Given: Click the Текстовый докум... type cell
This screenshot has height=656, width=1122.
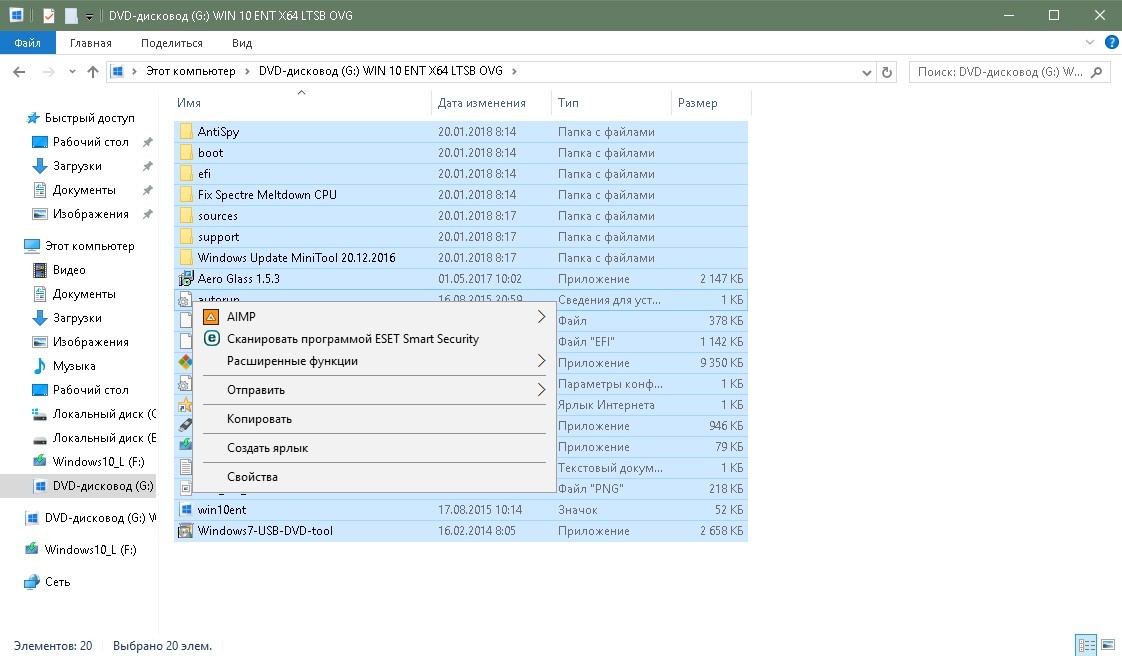Looking at the screenshot, I should tap(610, 468).
